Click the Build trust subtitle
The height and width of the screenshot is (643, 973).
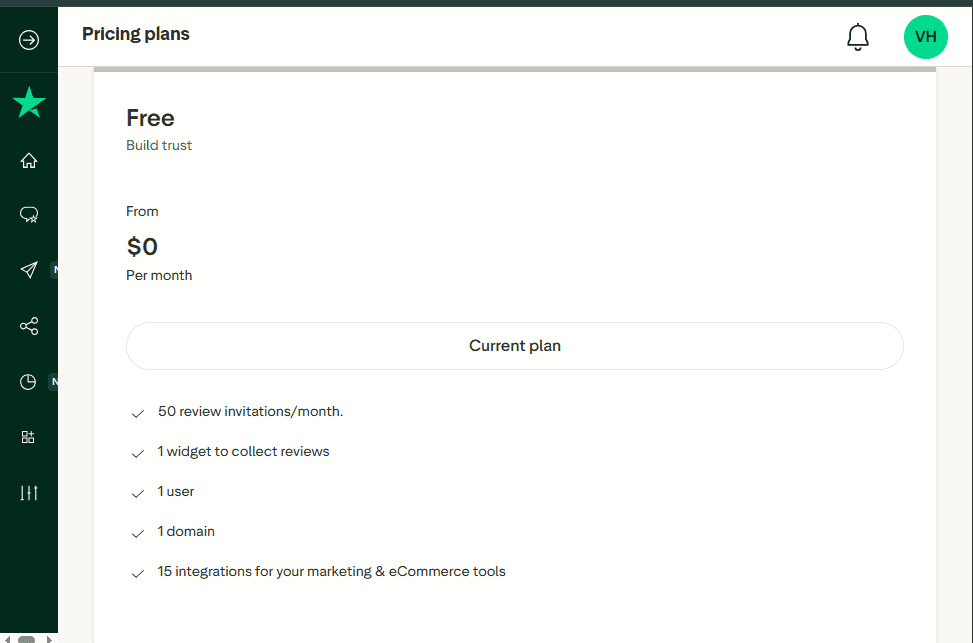click(x=159, y=145)
